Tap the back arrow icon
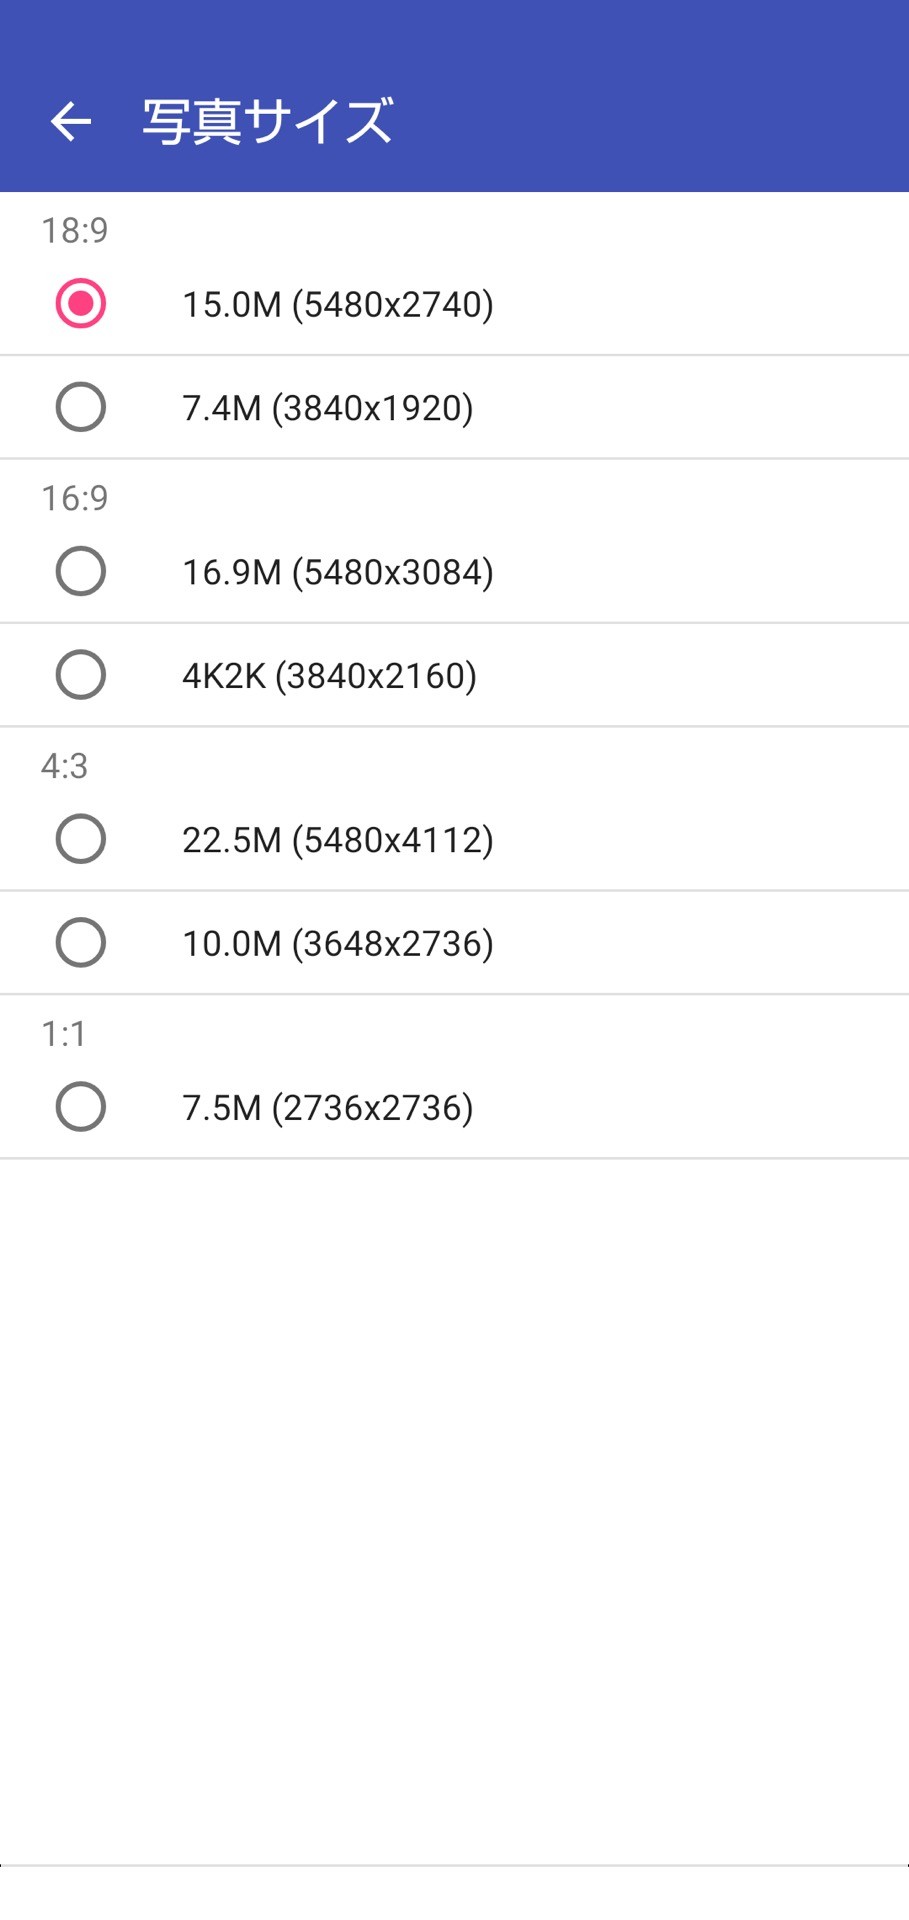Viewport: 909px width, 1920px height. pos(70,122)
